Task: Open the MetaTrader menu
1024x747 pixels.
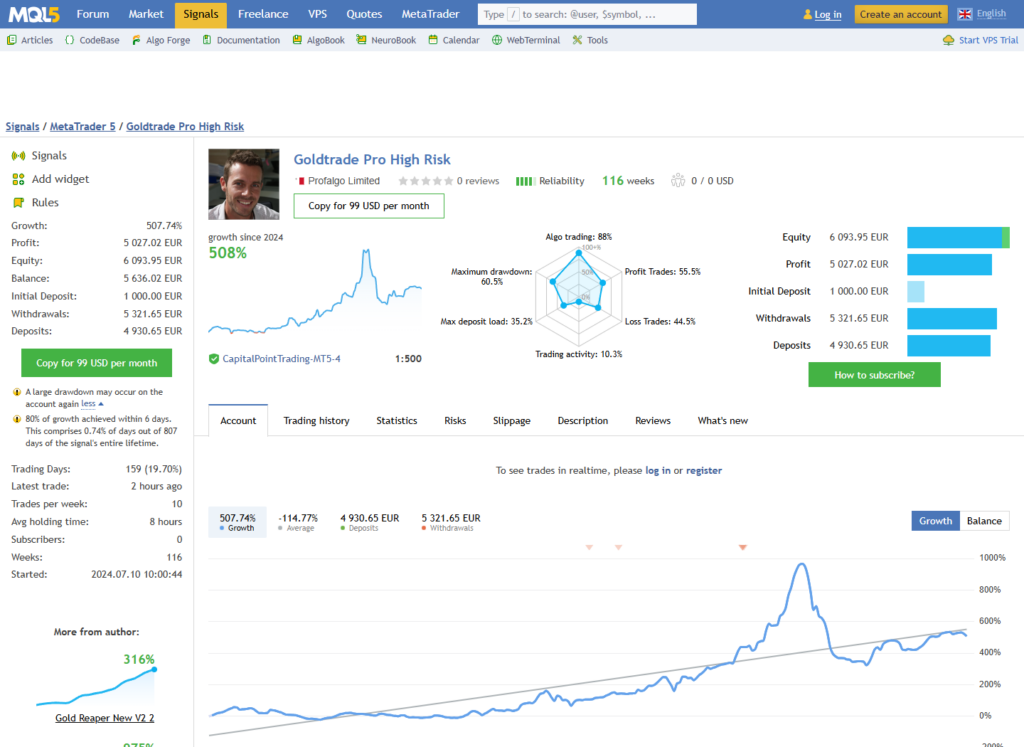Action: pos(430,14)
